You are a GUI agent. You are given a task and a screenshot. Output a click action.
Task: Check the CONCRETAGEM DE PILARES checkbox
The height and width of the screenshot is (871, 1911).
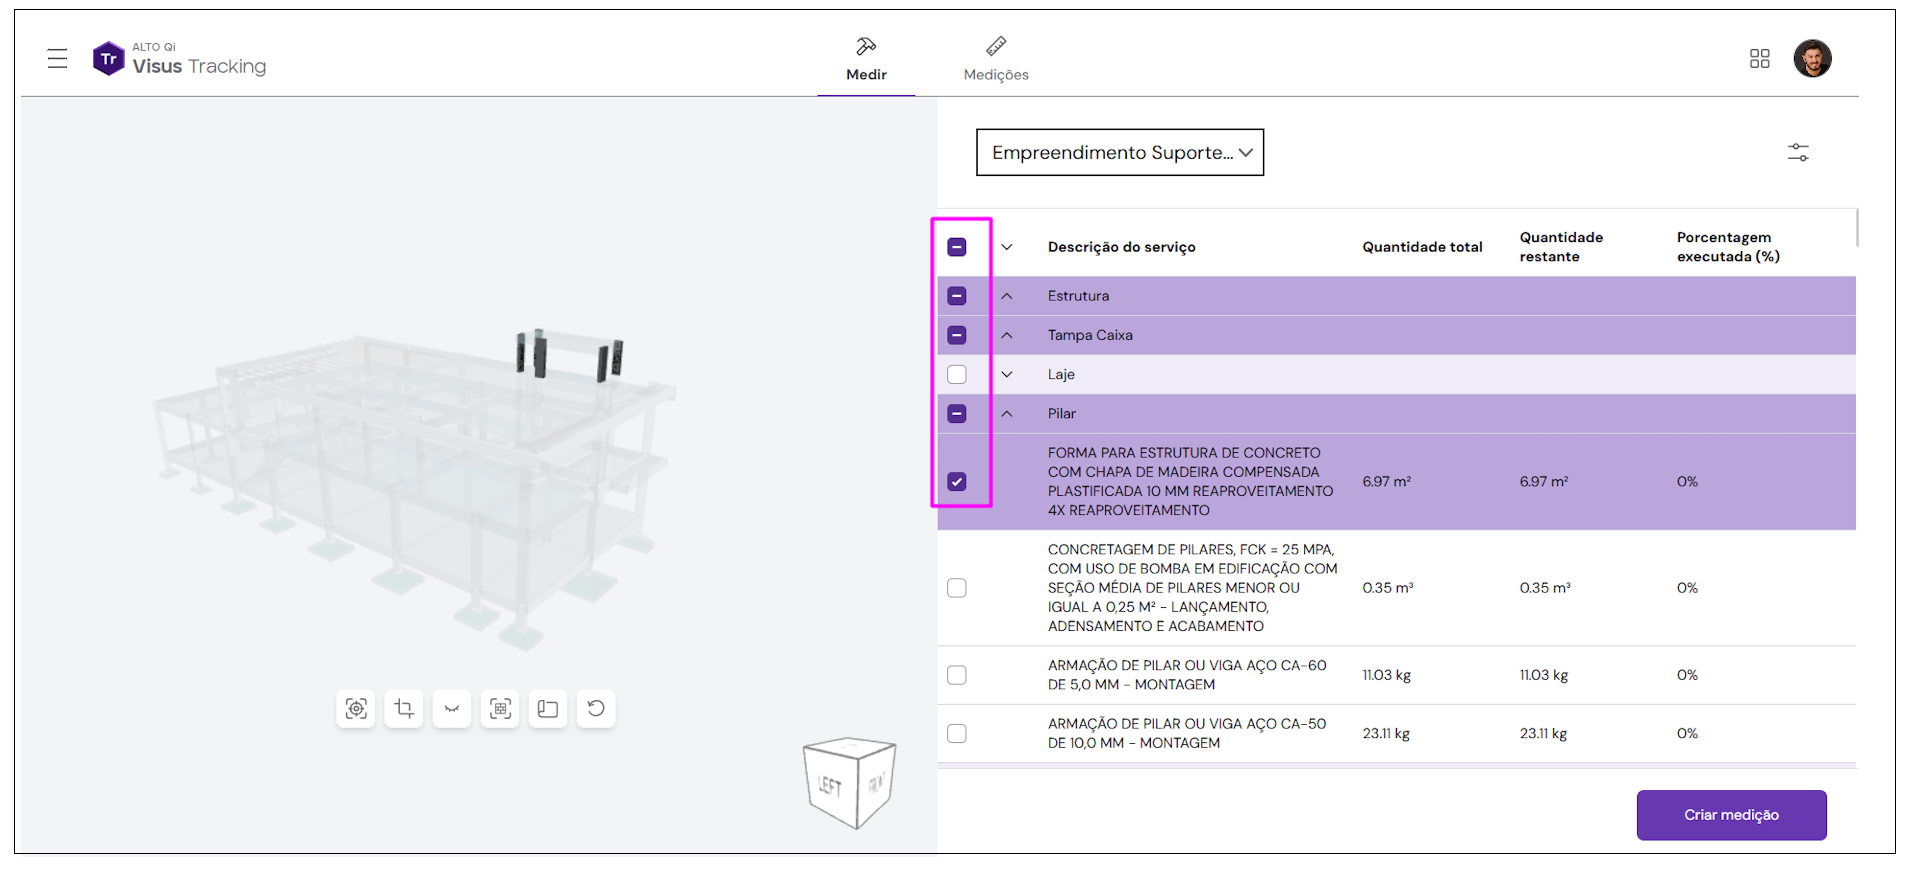[957, 588]
